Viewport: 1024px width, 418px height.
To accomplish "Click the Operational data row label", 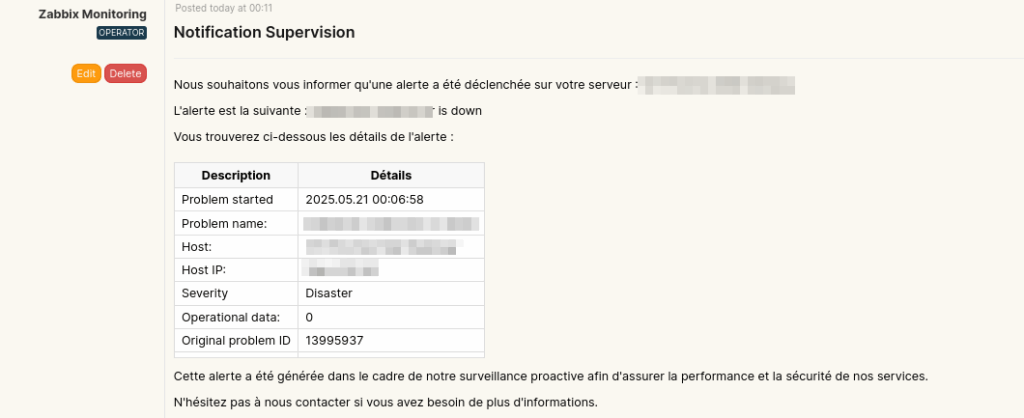I will pyautogui.click(x=230, y=317).
